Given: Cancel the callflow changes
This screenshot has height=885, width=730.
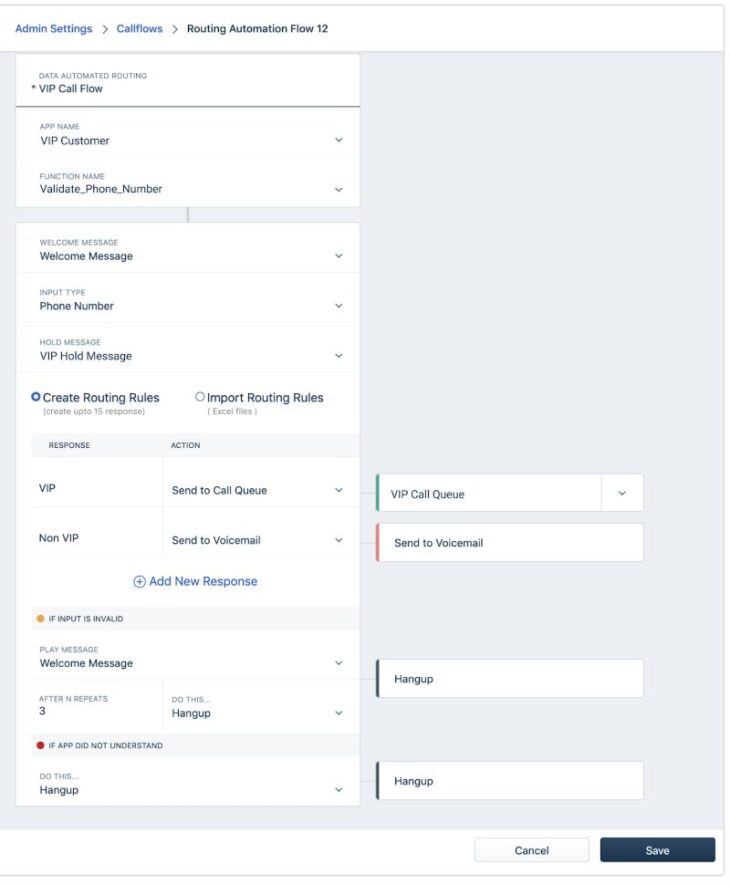Looking at the screenshot, I should click(x=531, y=850).
